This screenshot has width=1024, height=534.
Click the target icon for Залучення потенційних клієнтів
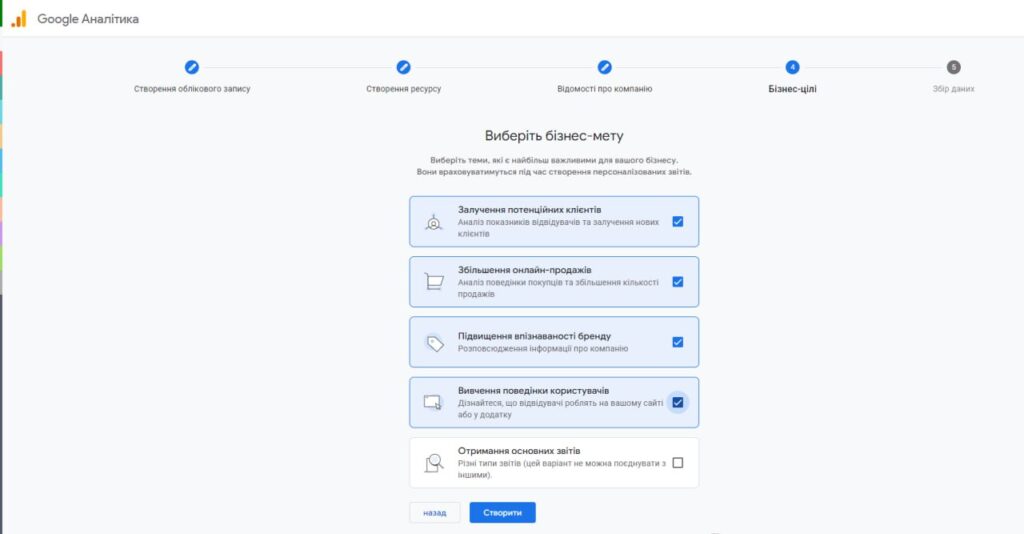pos(433,222)
